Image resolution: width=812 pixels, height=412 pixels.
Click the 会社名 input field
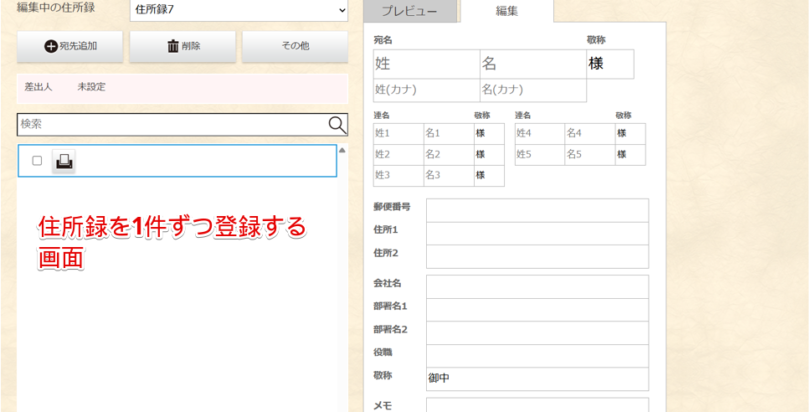[538, 287]
